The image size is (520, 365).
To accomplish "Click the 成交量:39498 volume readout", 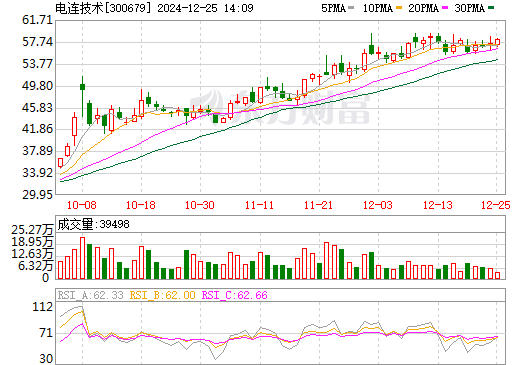I will coord(93,224).
